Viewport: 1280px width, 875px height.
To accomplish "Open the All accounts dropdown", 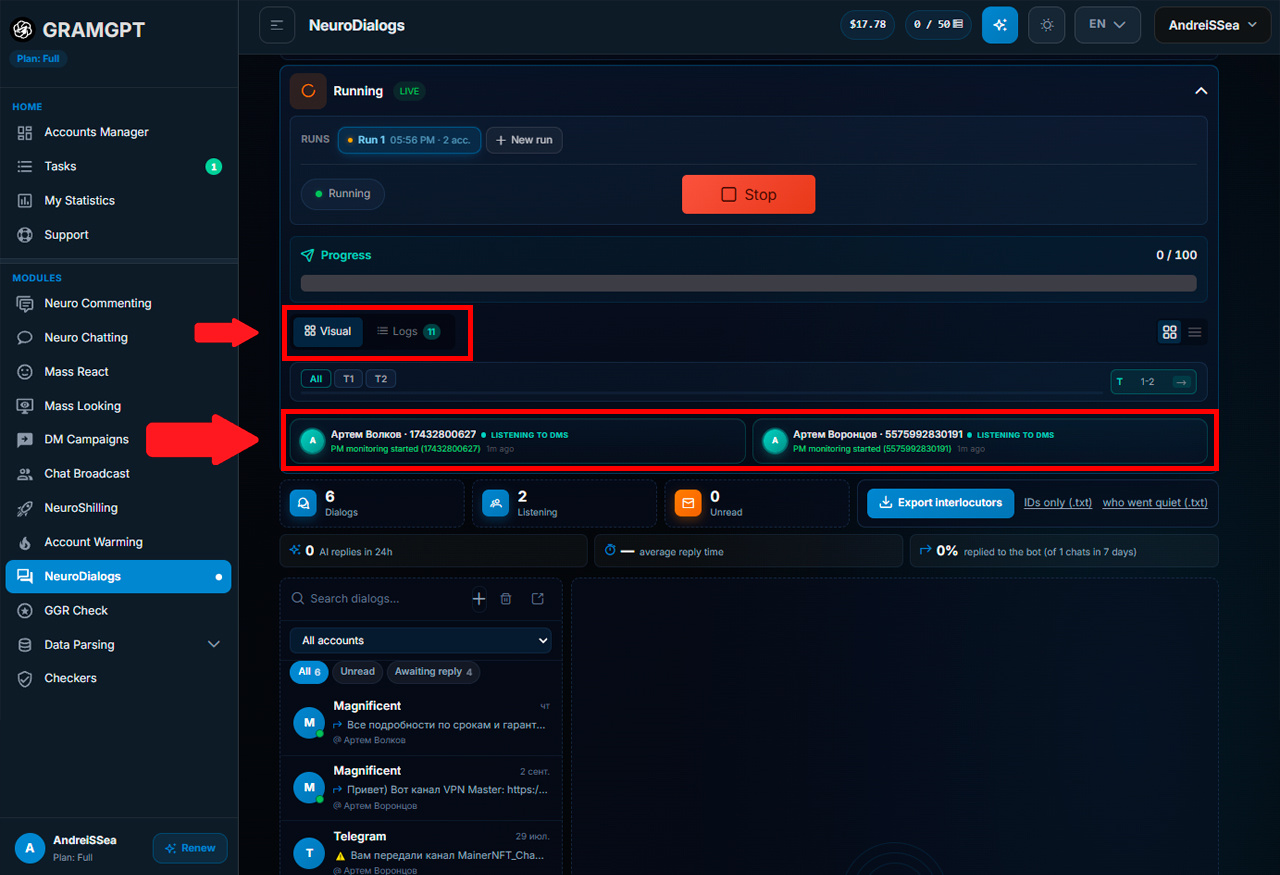I will (421, 640).
